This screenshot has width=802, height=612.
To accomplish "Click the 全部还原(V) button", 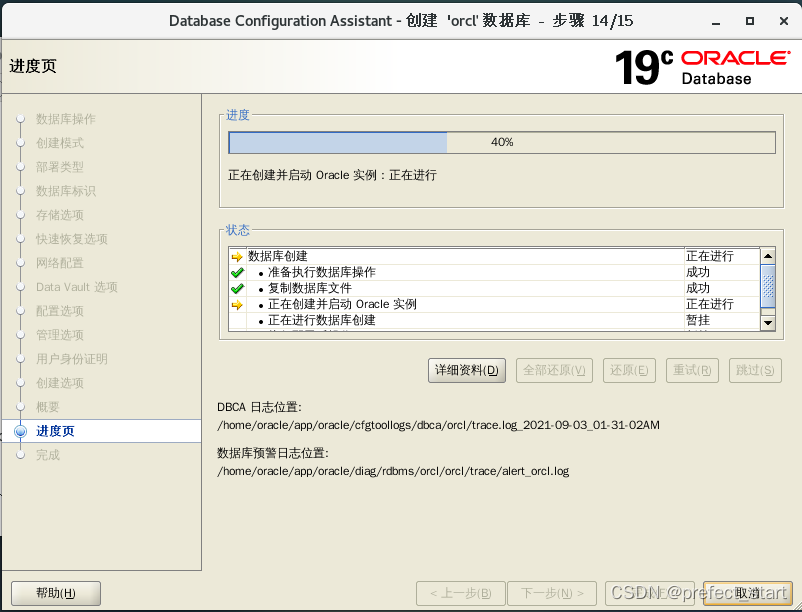I will pos(554,370).
